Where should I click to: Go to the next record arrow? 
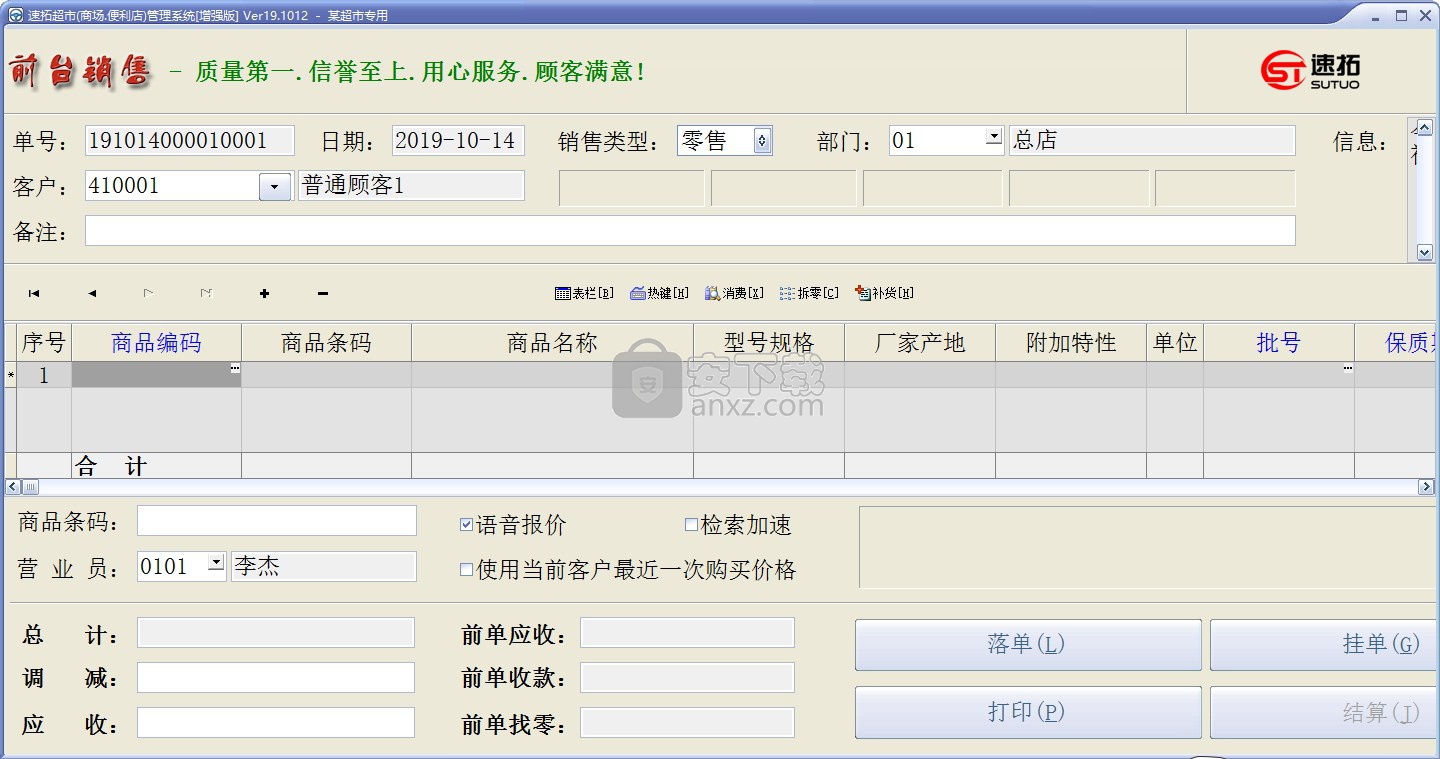148,293
